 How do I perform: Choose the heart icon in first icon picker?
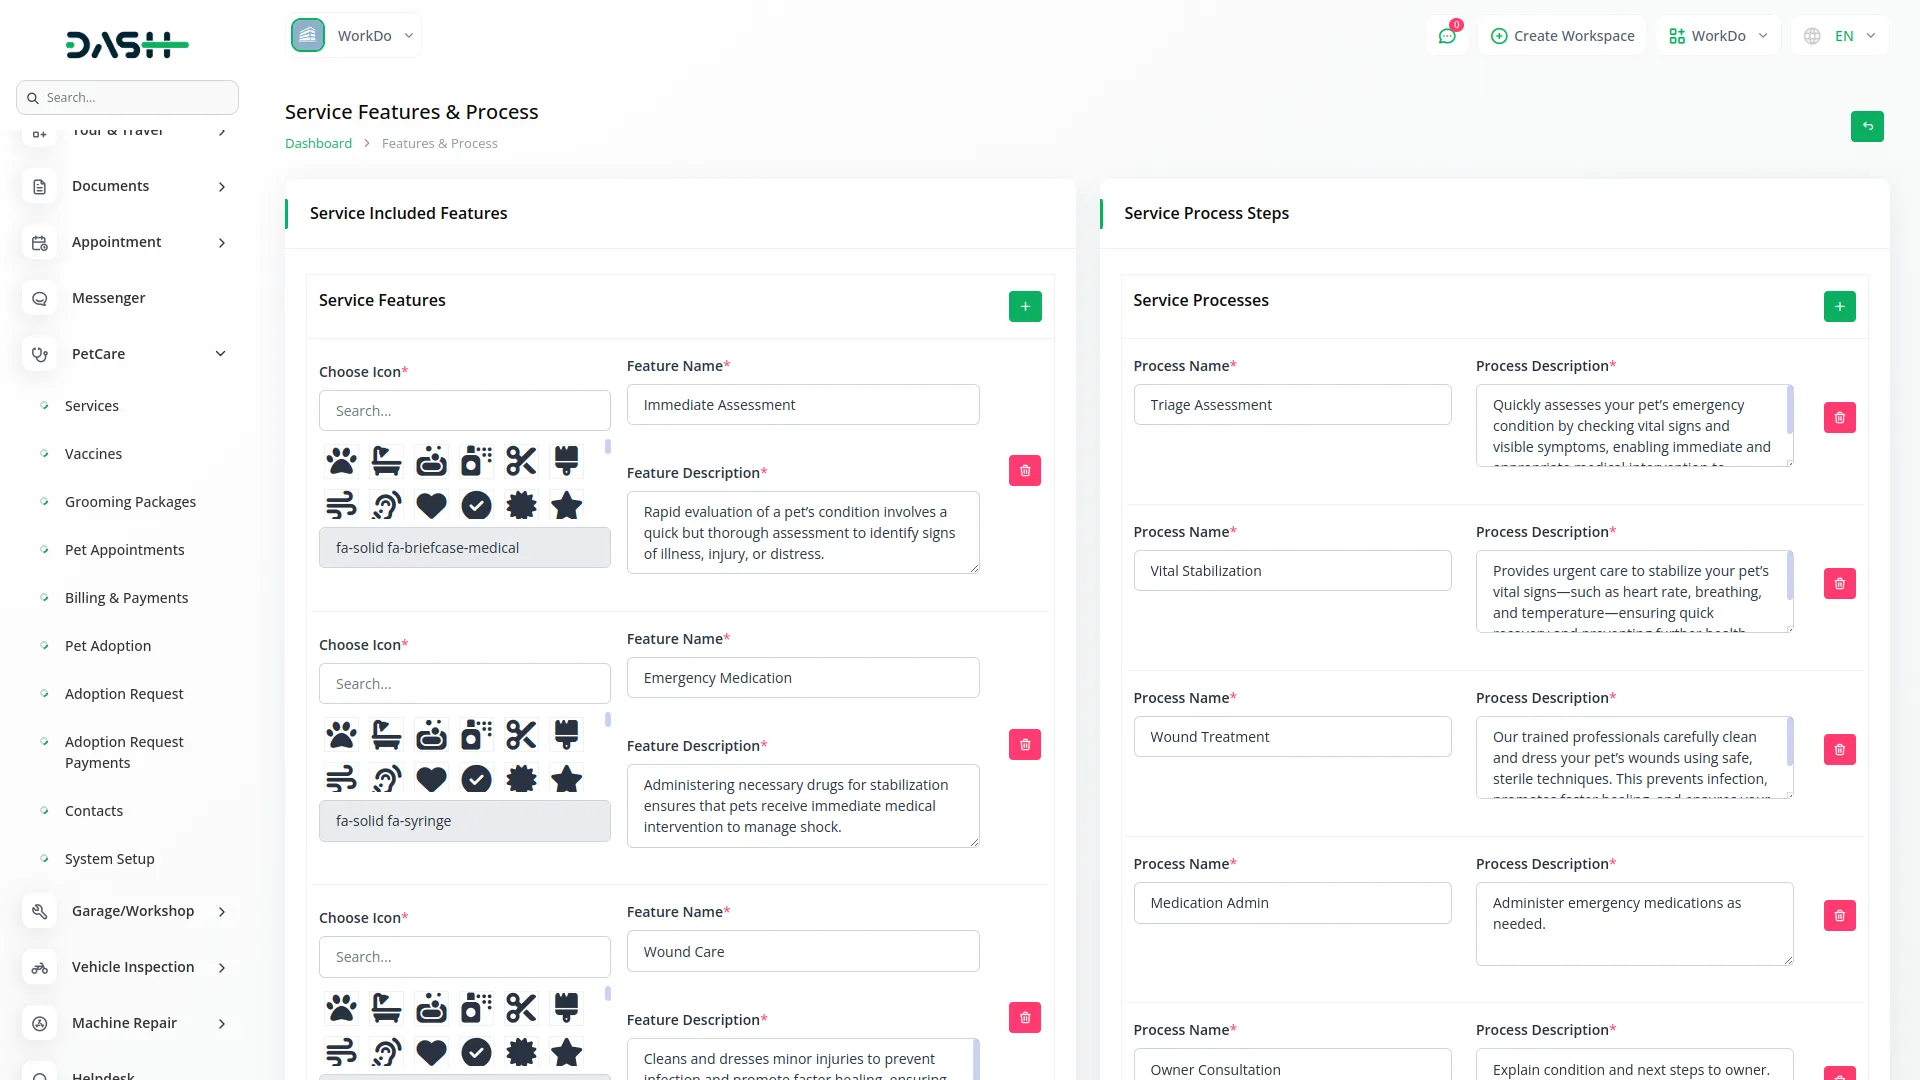point(431,506)
